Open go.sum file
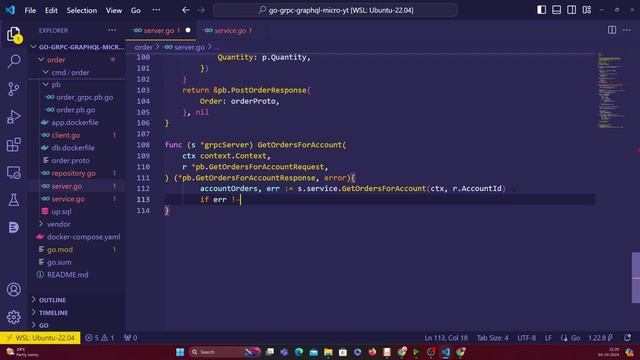The image size is (640, 360). click(77, 262)
